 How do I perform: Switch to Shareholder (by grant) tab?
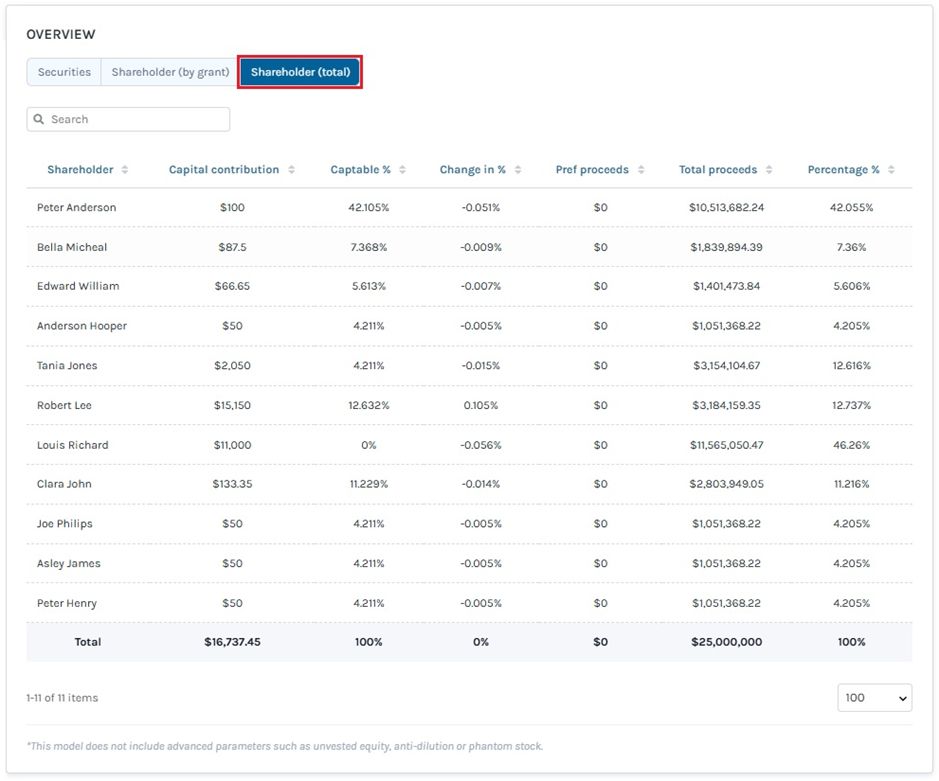coord(170,72)
